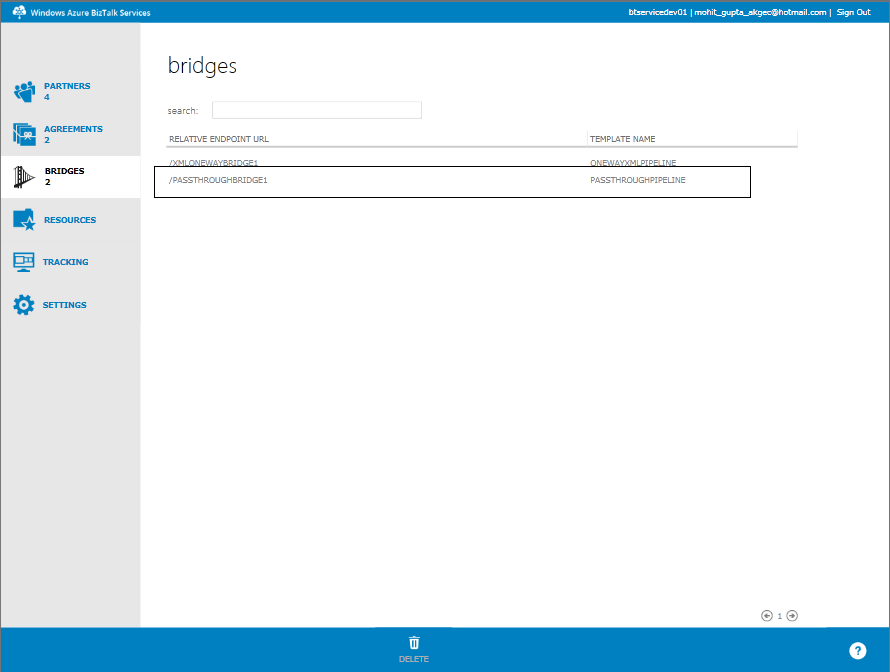Click the Windows Azure BizTalk Services title
The width and height of the screenshot is (890, 672).
(x=90, y=12)
